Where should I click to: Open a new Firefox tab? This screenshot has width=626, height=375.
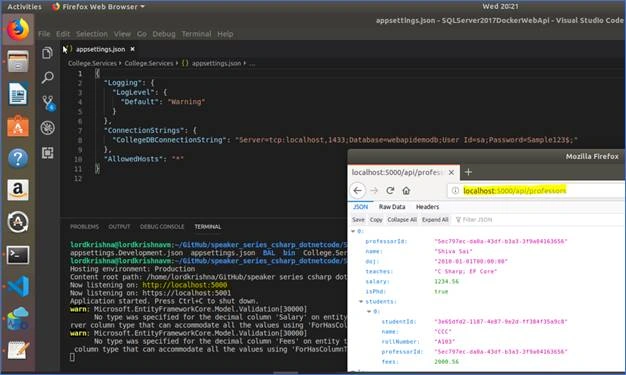click(468, 172)
